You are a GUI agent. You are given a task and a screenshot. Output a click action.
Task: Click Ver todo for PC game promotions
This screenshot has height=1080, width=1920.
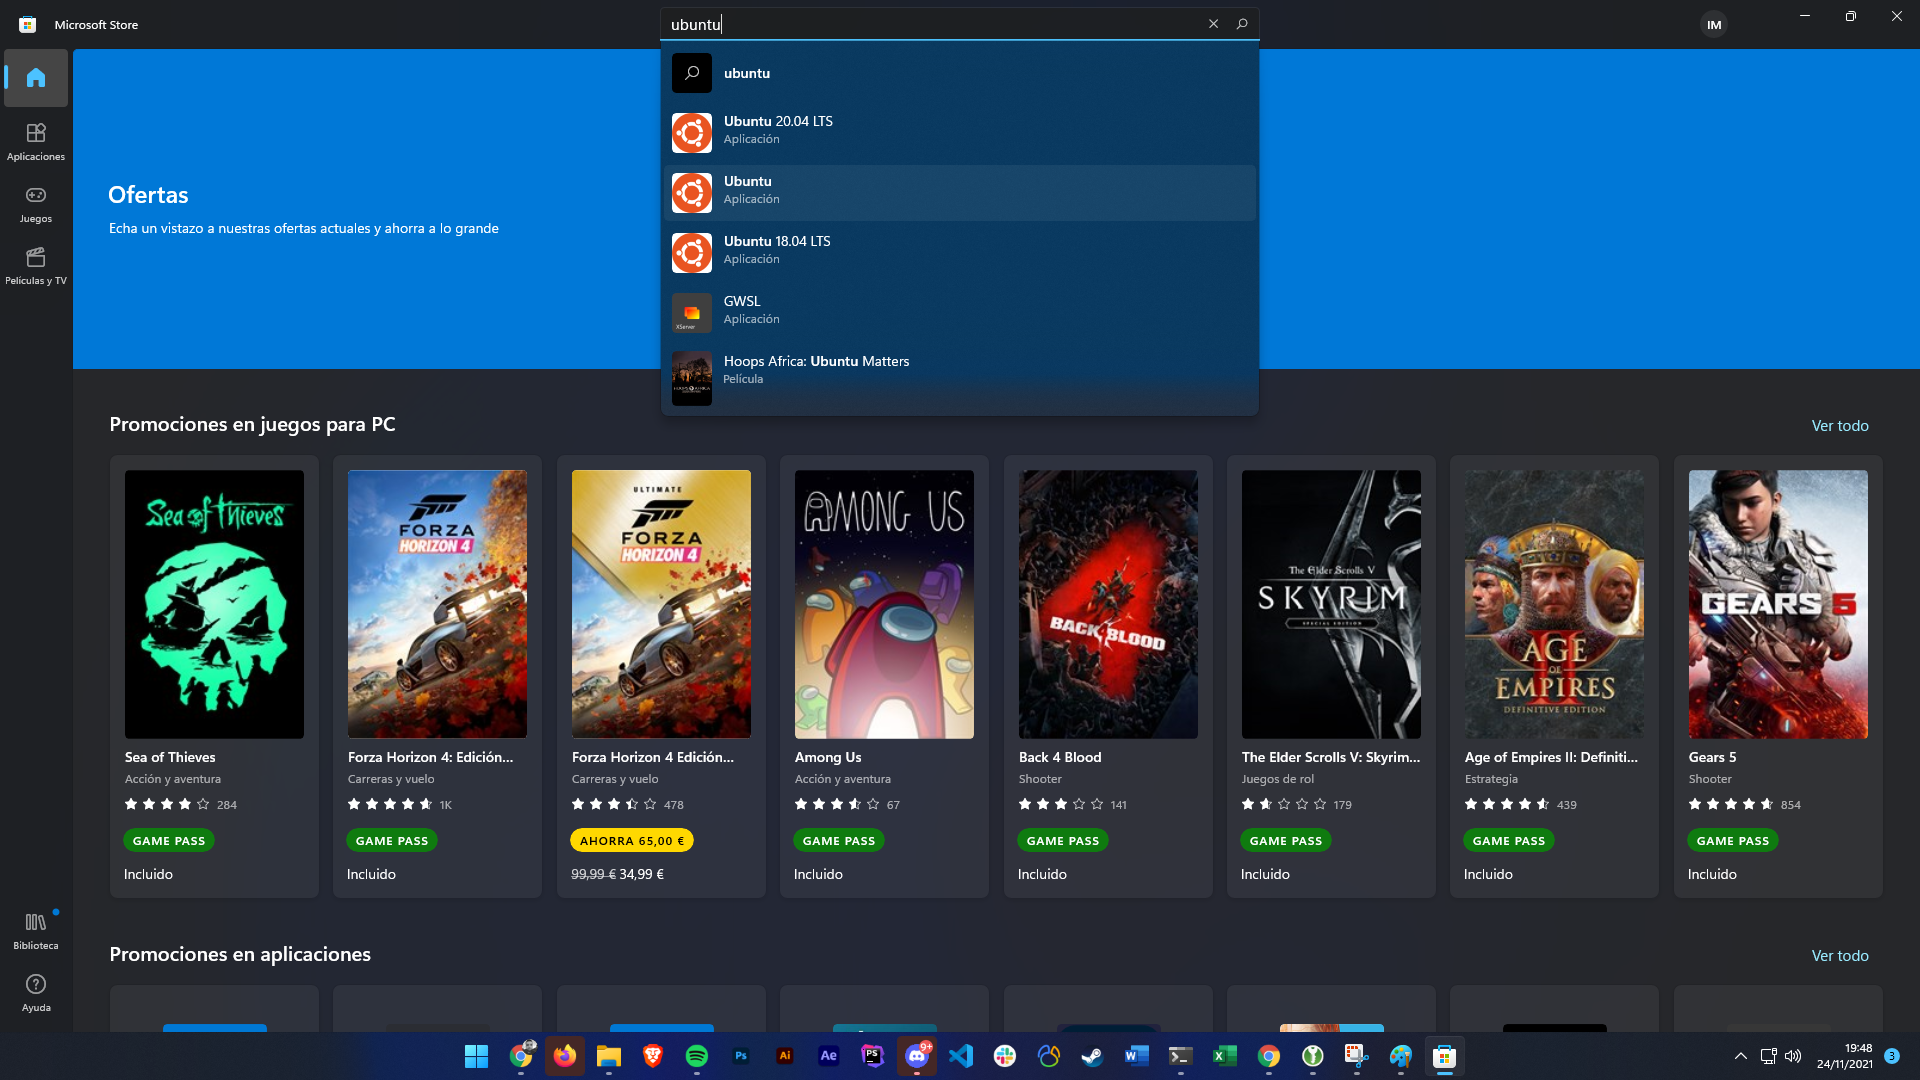[x=1840, y=426]
